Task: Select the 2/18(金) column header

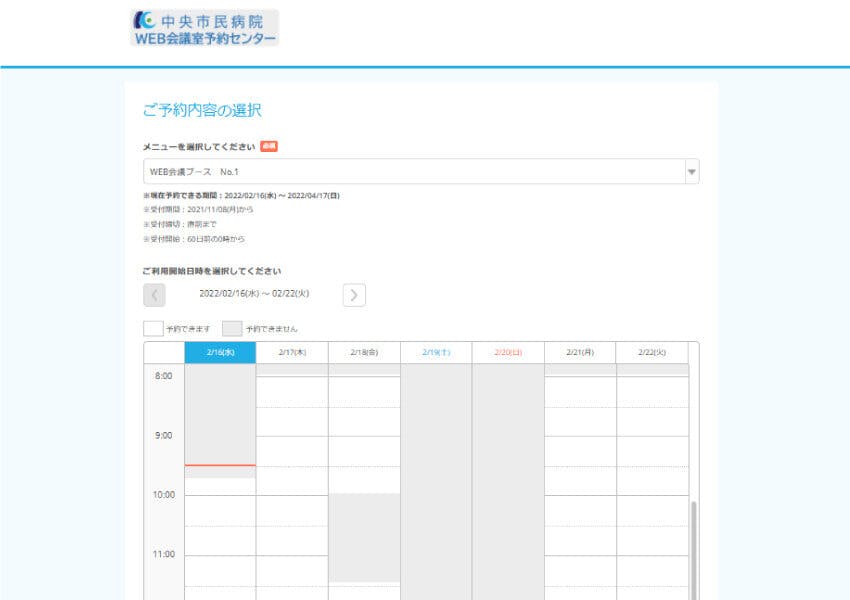Action: click(364, 353)
